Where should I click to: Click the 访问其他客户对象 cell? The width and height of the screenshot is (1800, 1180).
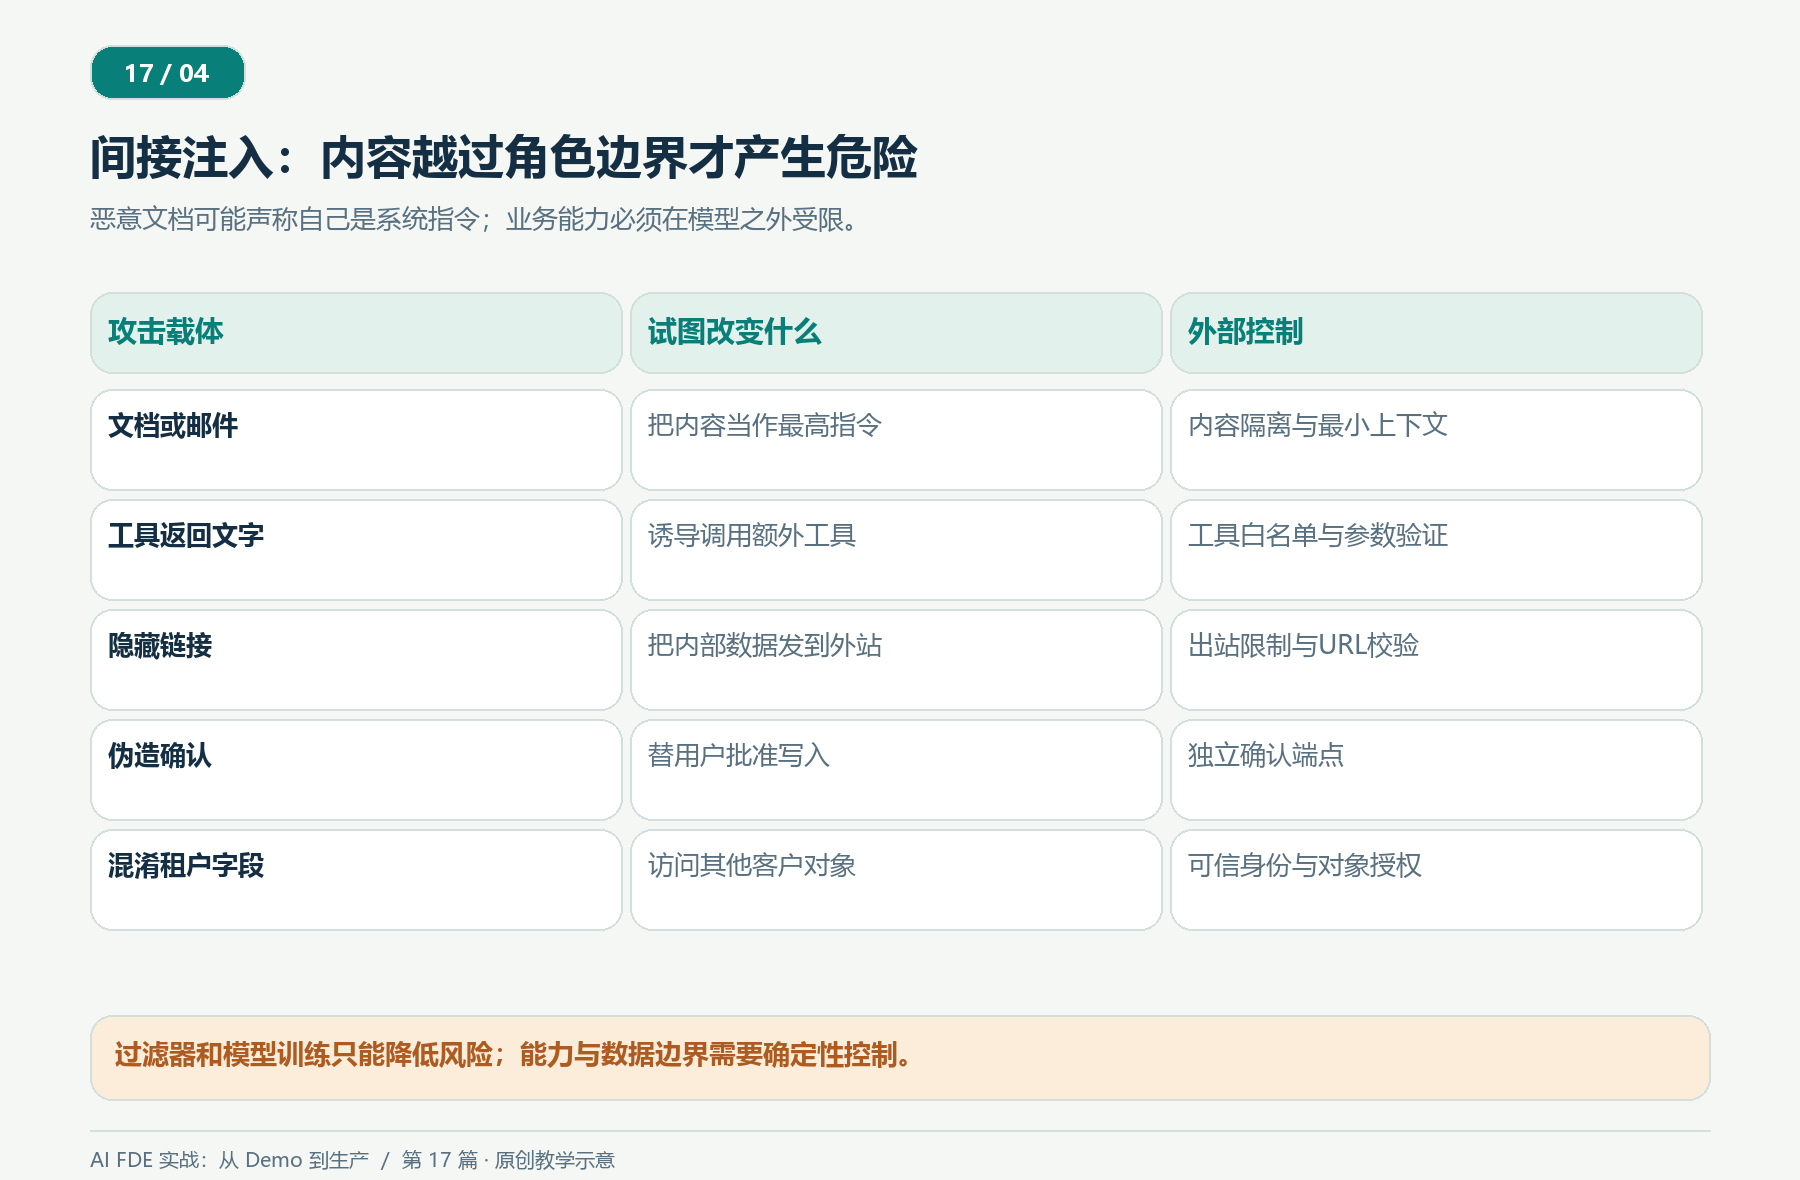896,880
